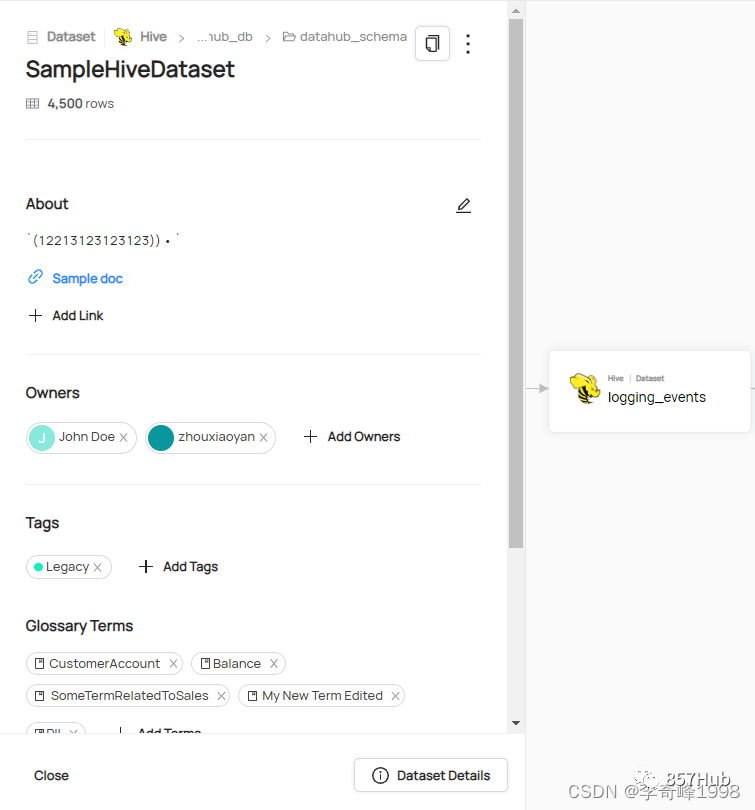Open the SomeTermRelatedToSales glossary term
The image size is (755, 810).
128,696
